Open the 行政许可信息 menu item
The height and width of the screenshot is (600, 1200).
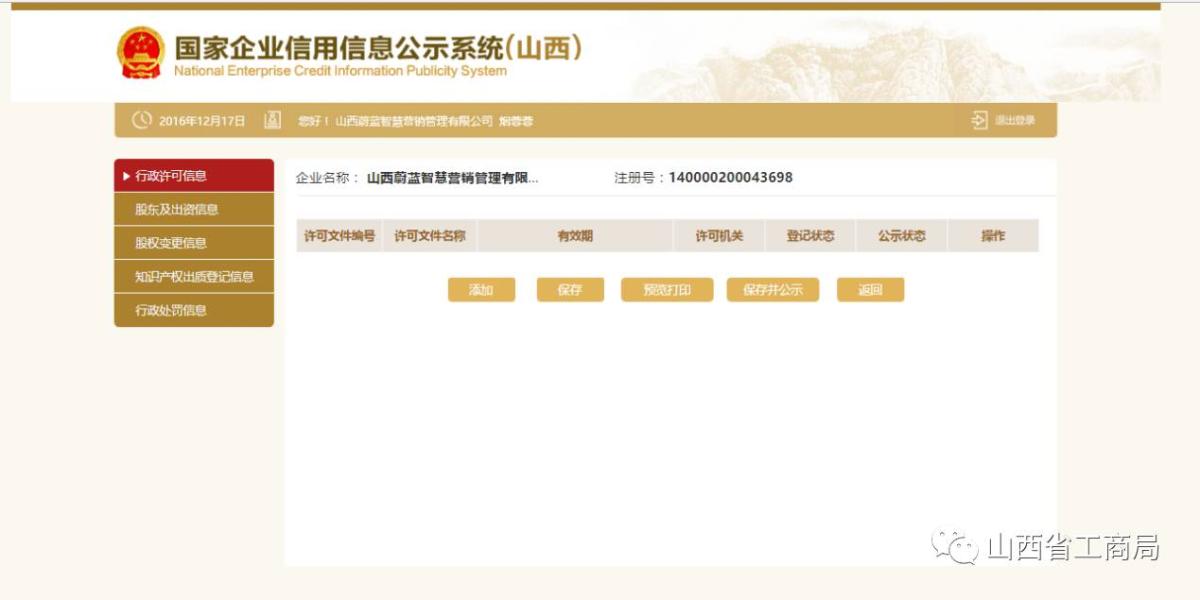tap(171, 176)
